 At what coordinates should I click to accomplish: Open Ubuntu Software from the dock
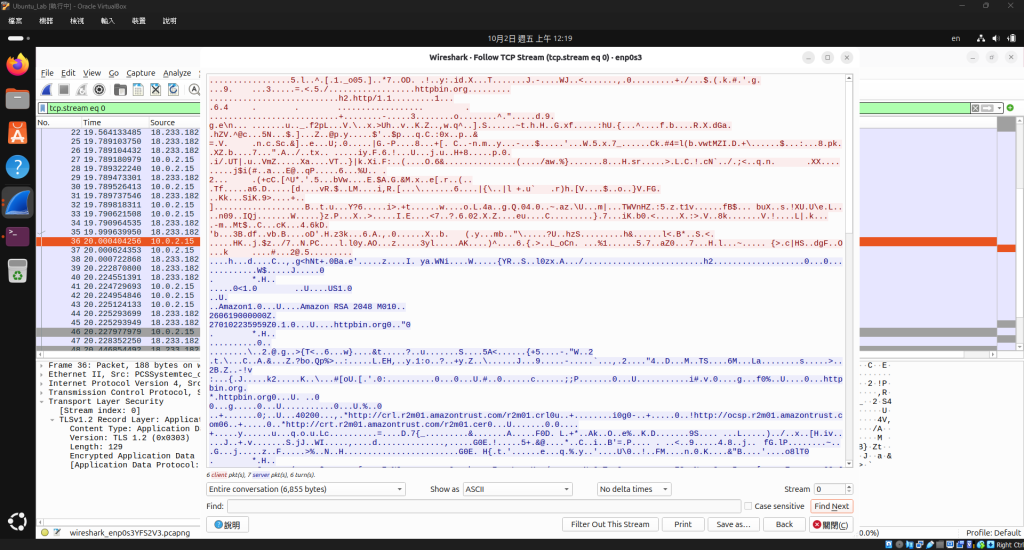point(18,133)
